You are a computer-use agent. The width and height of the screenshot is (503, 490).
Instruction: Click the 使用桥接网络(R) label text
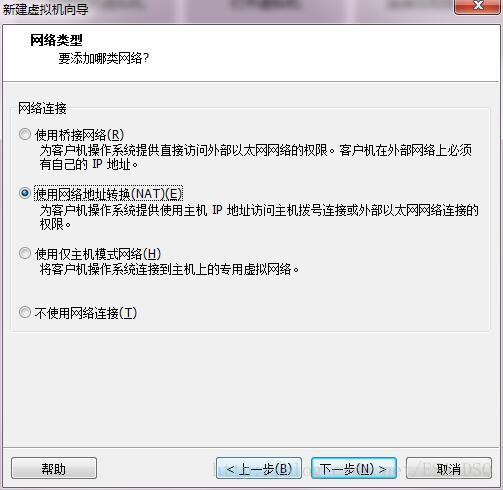79,135
